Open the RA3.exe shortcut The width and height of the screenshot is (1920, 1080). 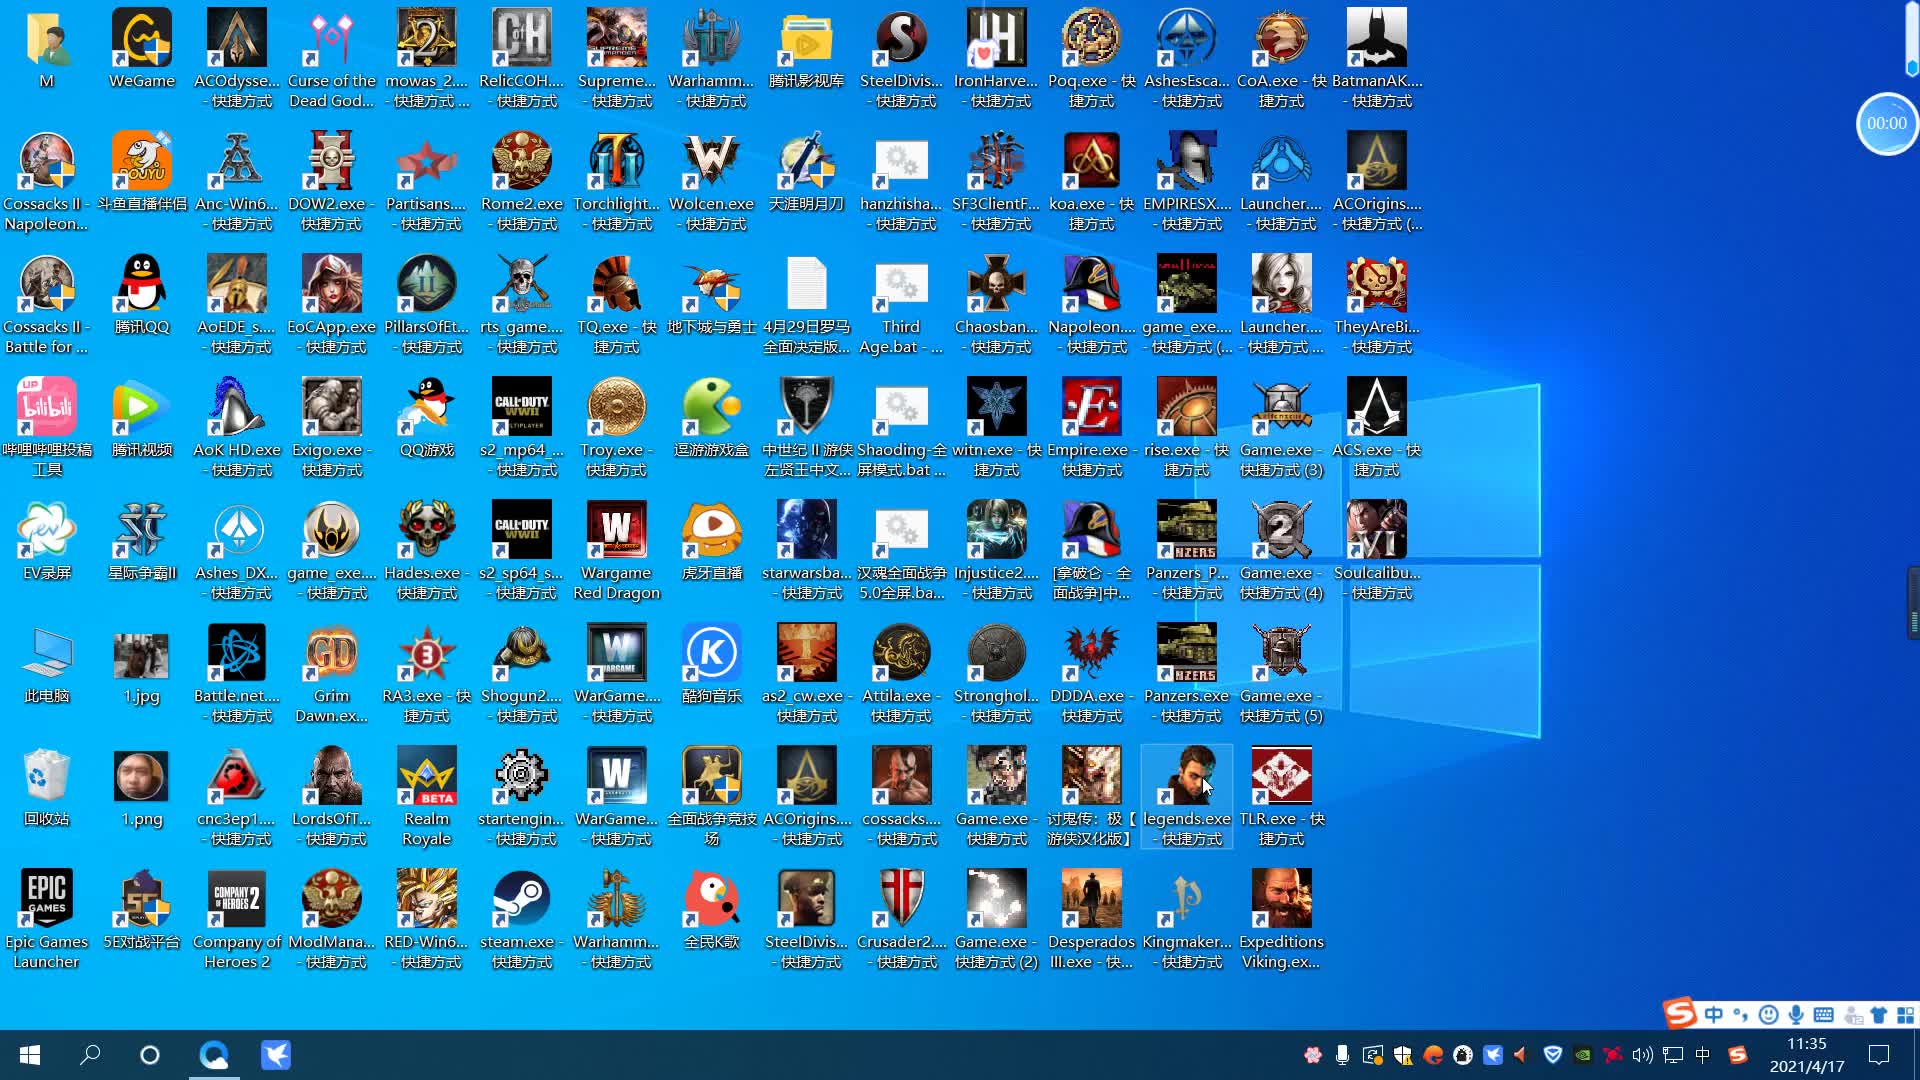pyautogui.click(x=427, y=673)
